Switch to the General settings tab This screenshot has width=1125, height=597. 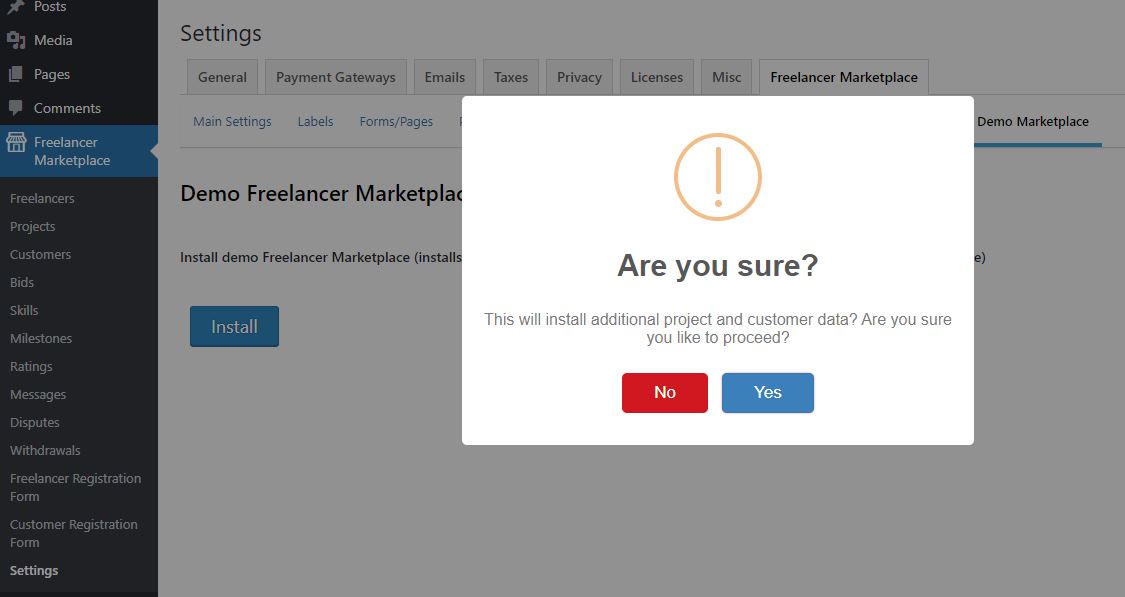pos(222,77)
